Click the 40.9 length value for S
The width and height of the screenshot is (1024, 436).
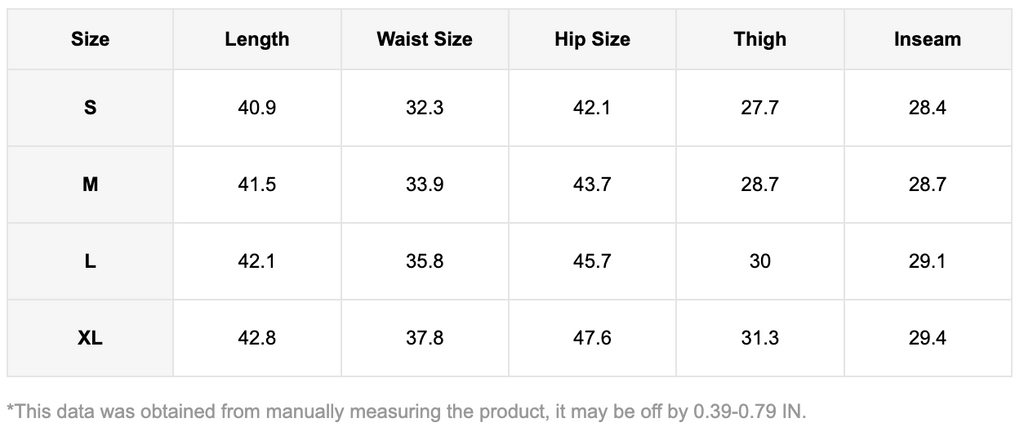(257, 108)
